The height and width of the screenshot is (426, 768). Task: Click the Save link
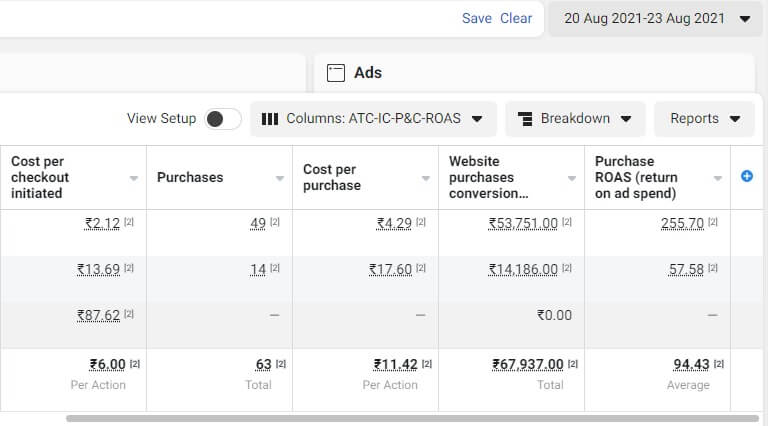pyautogui.click(x=476, y=18)
